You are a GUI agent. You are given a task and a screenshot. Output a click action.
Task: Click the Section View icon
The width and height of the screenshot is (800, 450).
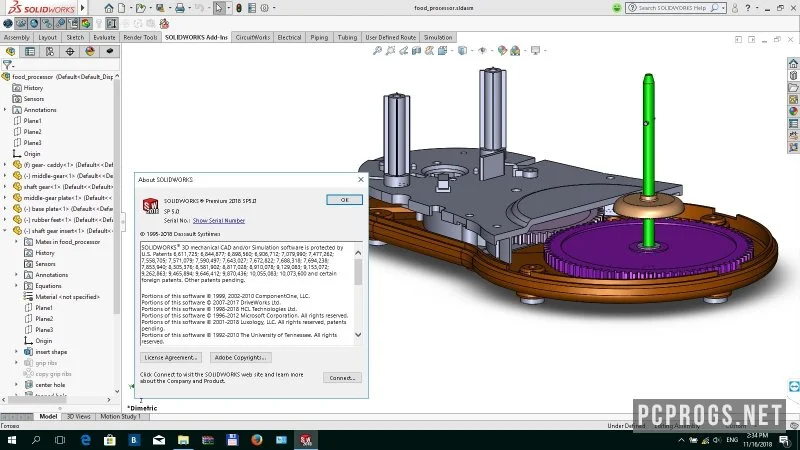416,51
